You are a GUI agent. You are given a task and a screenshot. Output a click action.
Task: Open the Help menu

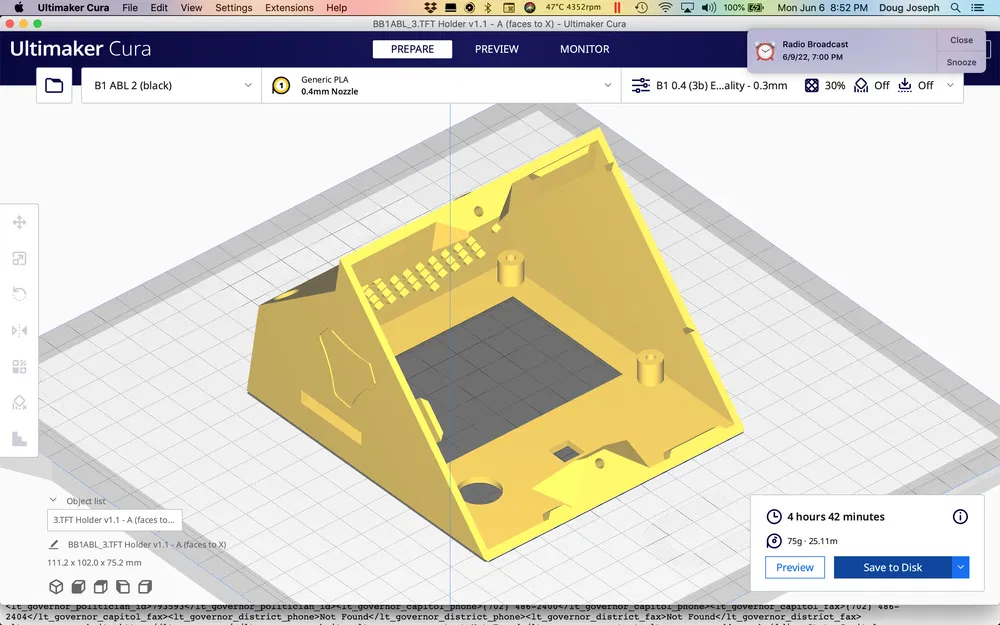coord(337,8)
